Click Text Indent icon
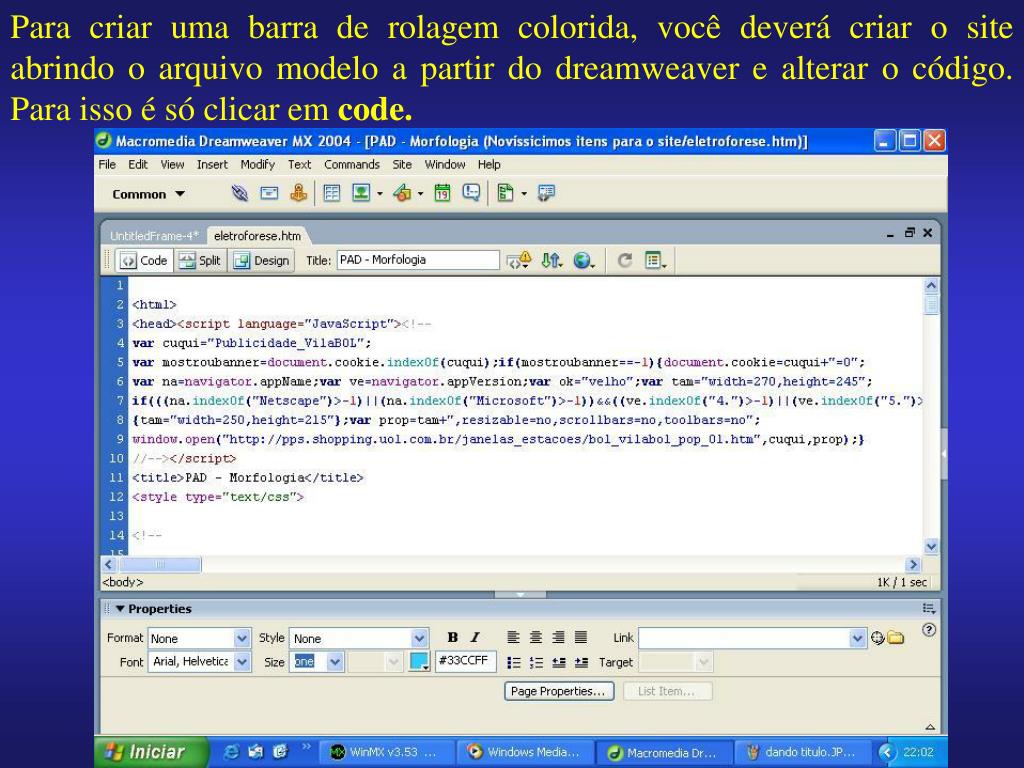This screenshot has height=768, width=1024. click(x=581, y=663)
